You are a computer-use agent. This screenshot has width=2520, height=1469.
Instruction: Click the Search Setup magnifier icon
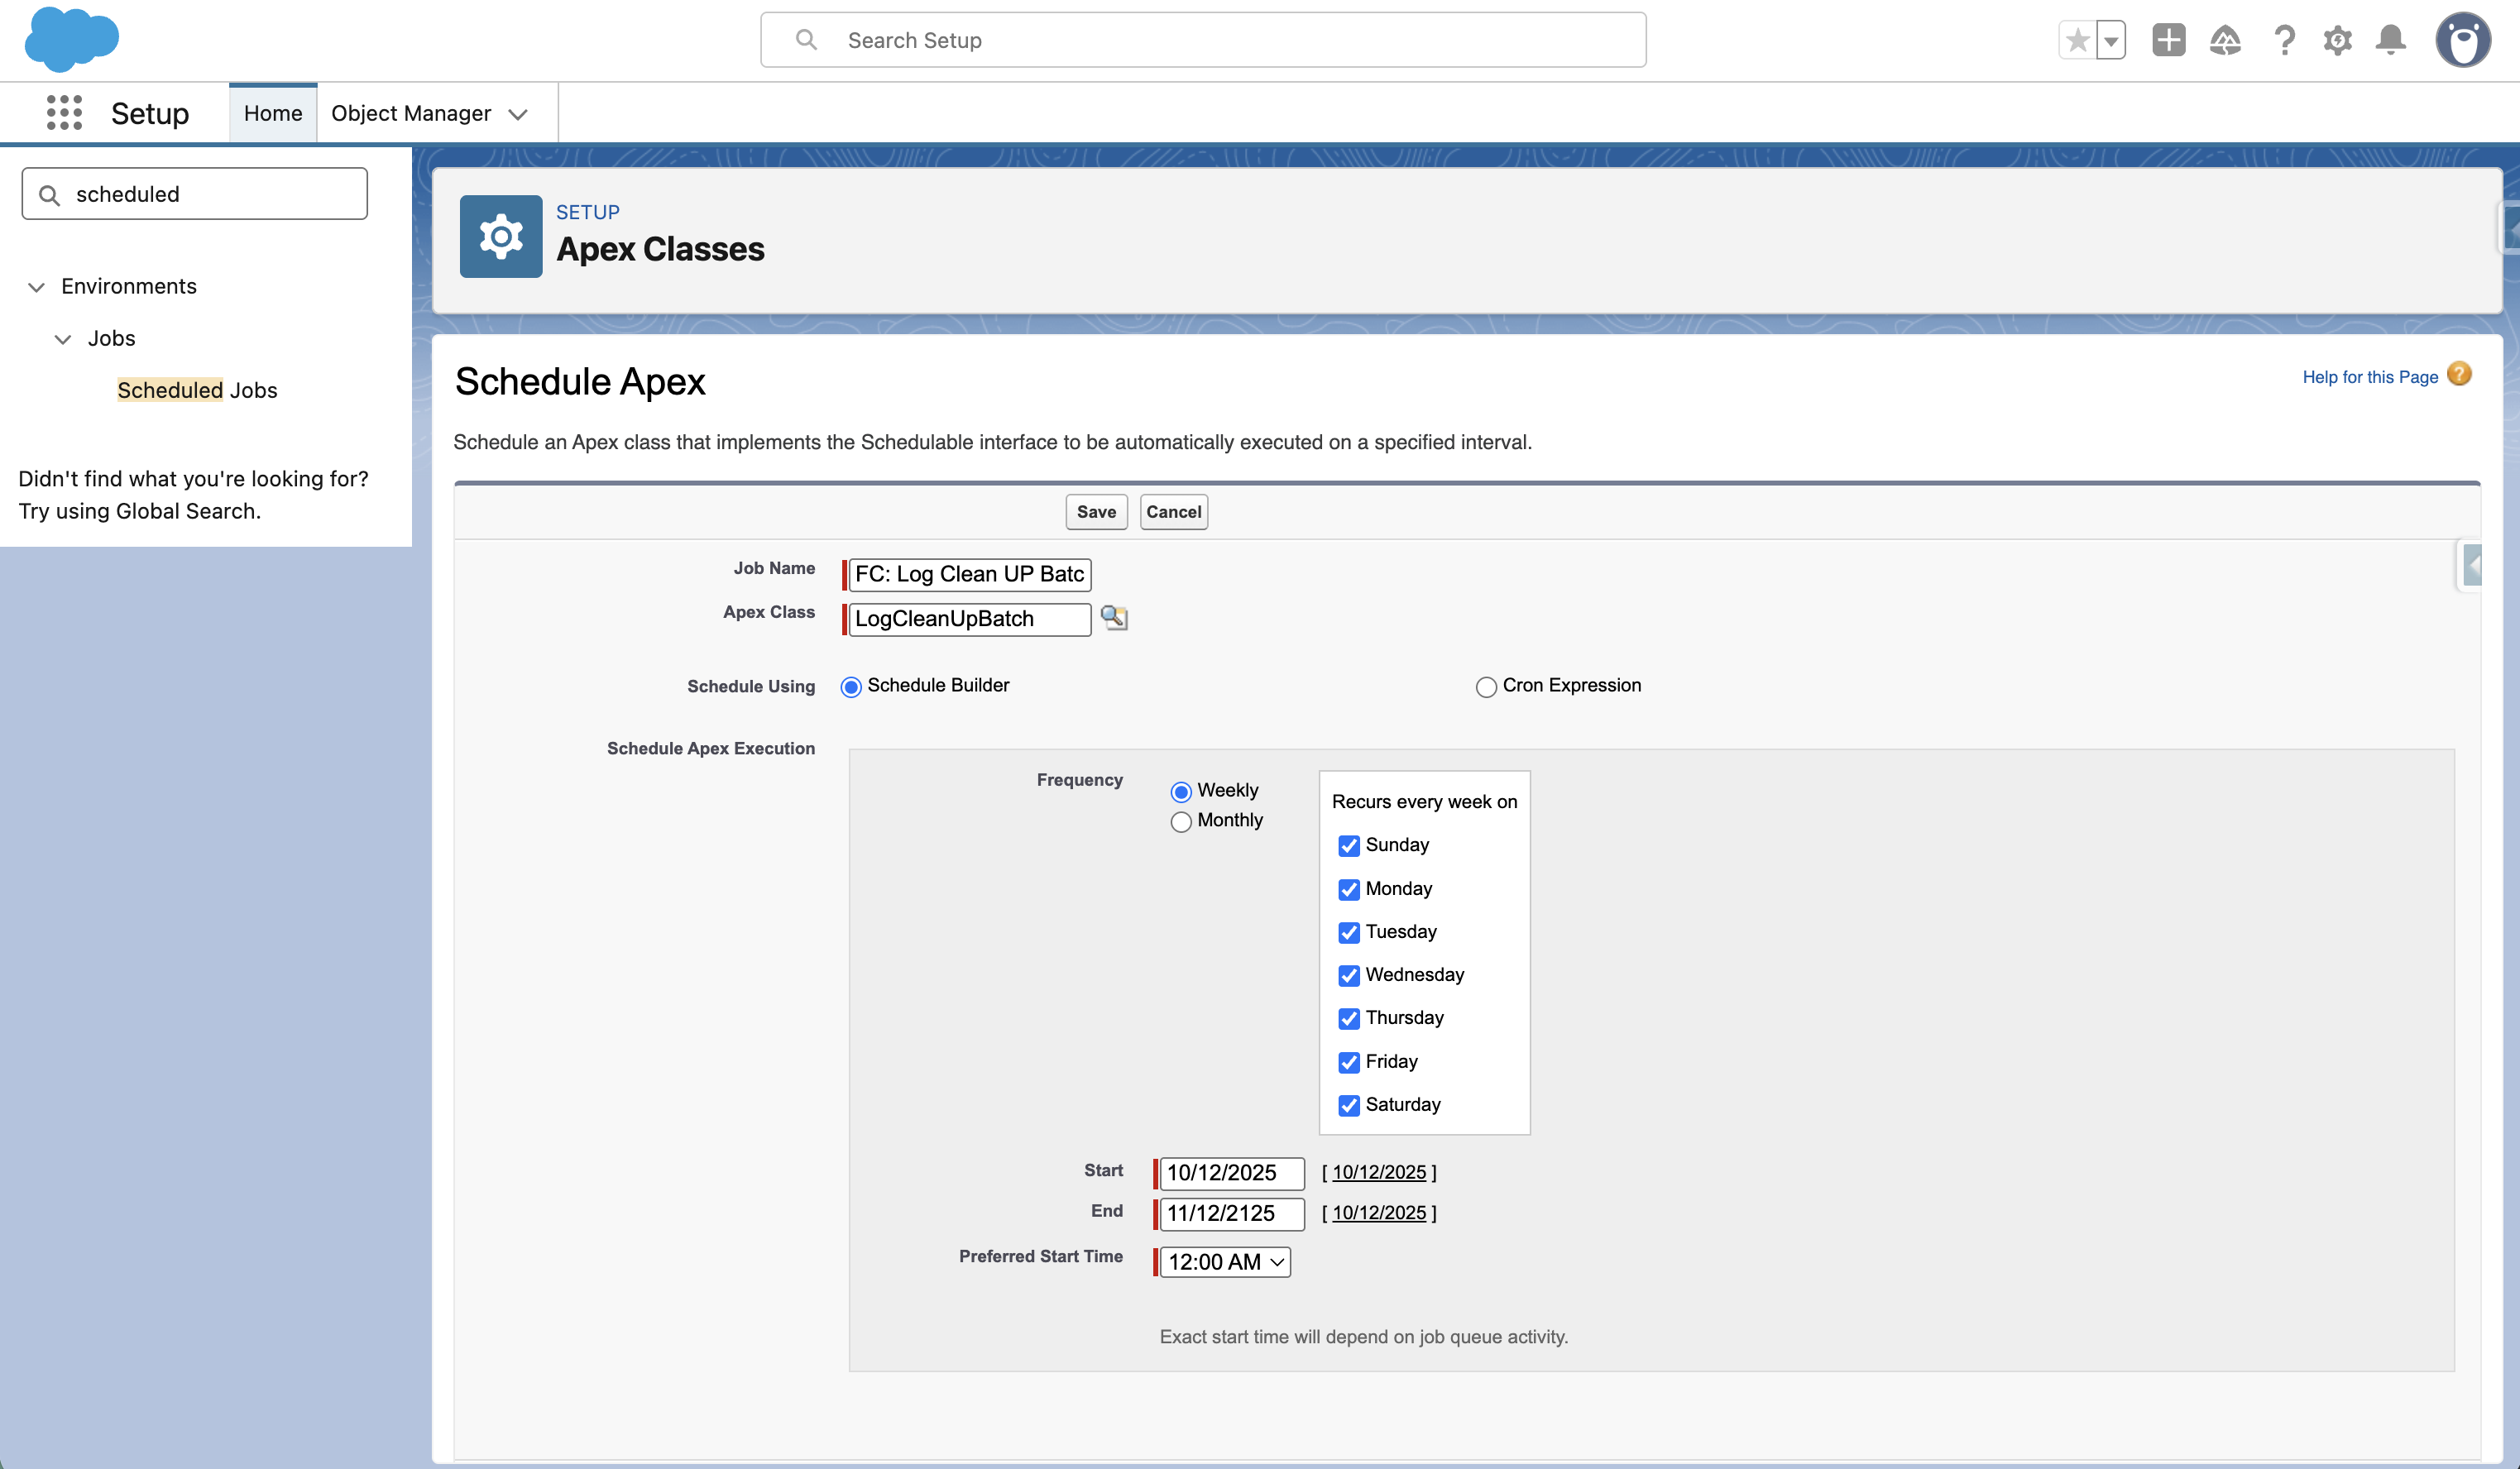coord(806,40)
